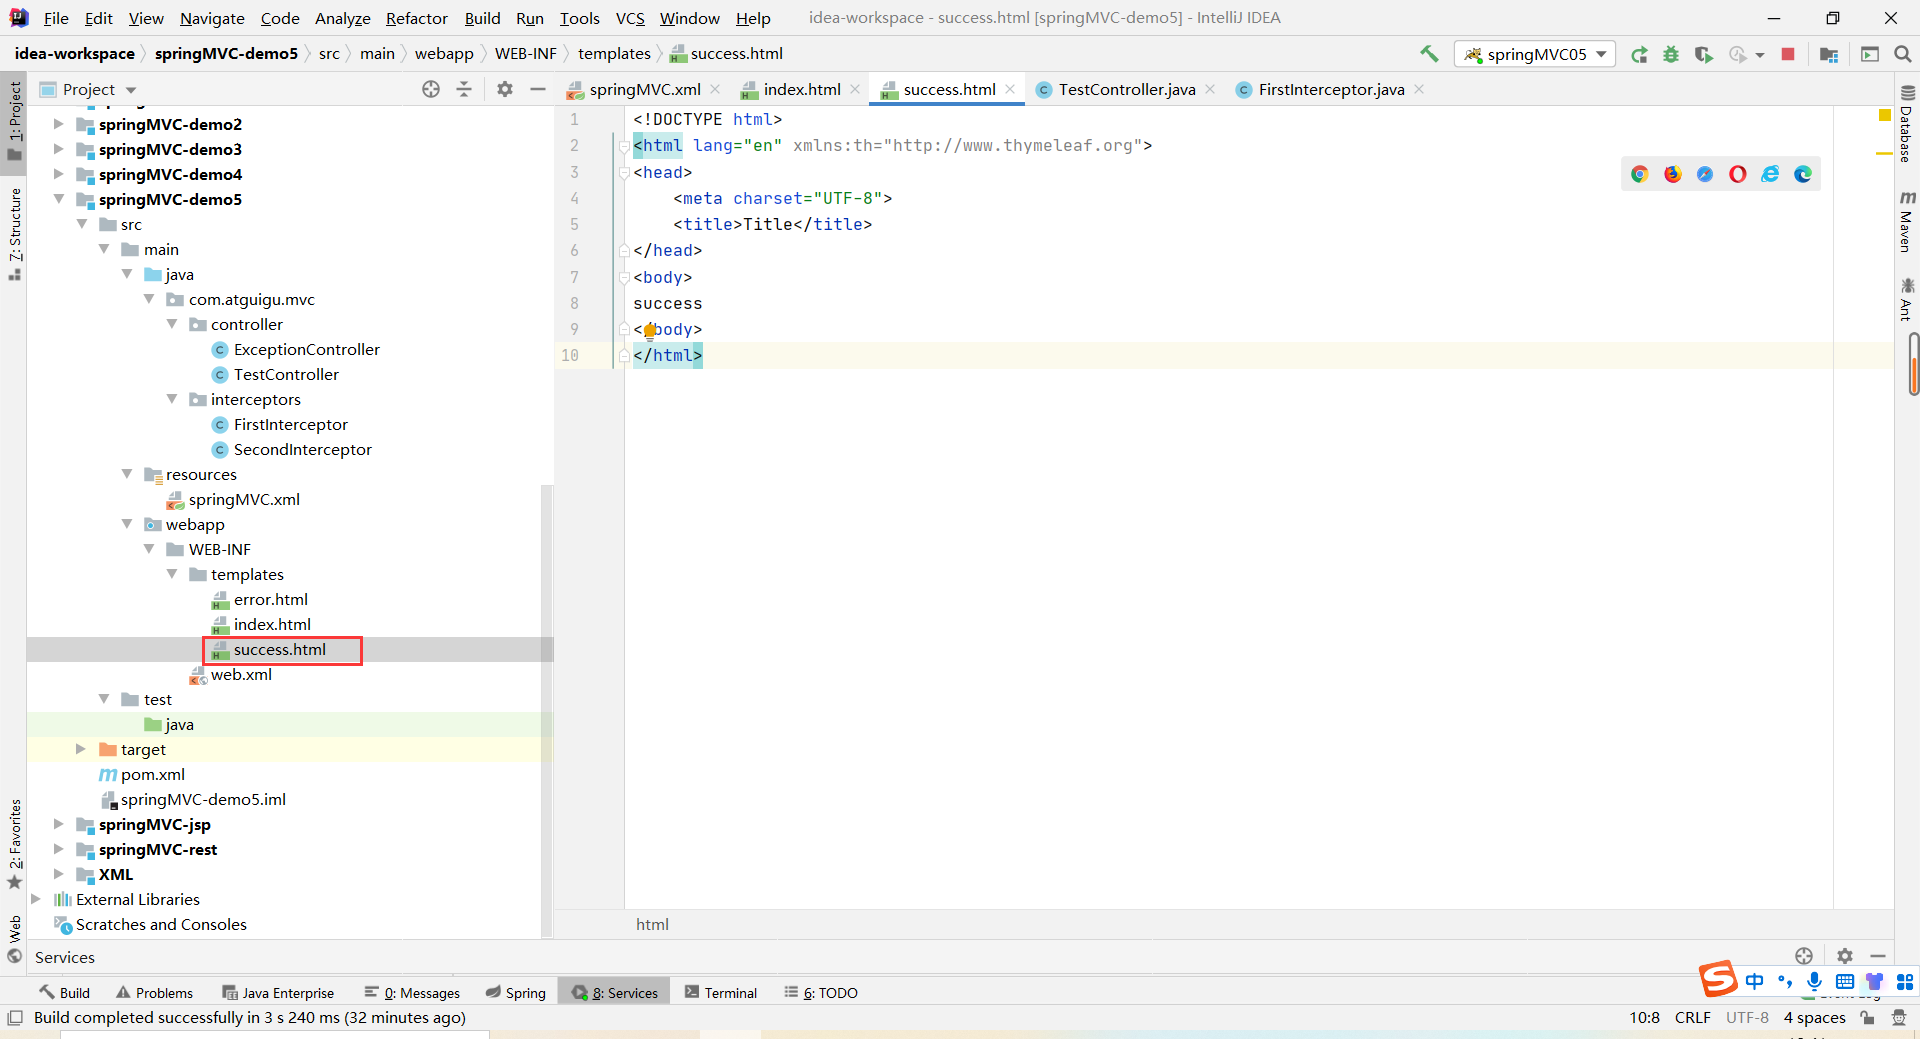This screenshot has width=1920, height=1039.
Task: Click the editor vertical scrollbar thumb
Action: (x=1913, y=364)
